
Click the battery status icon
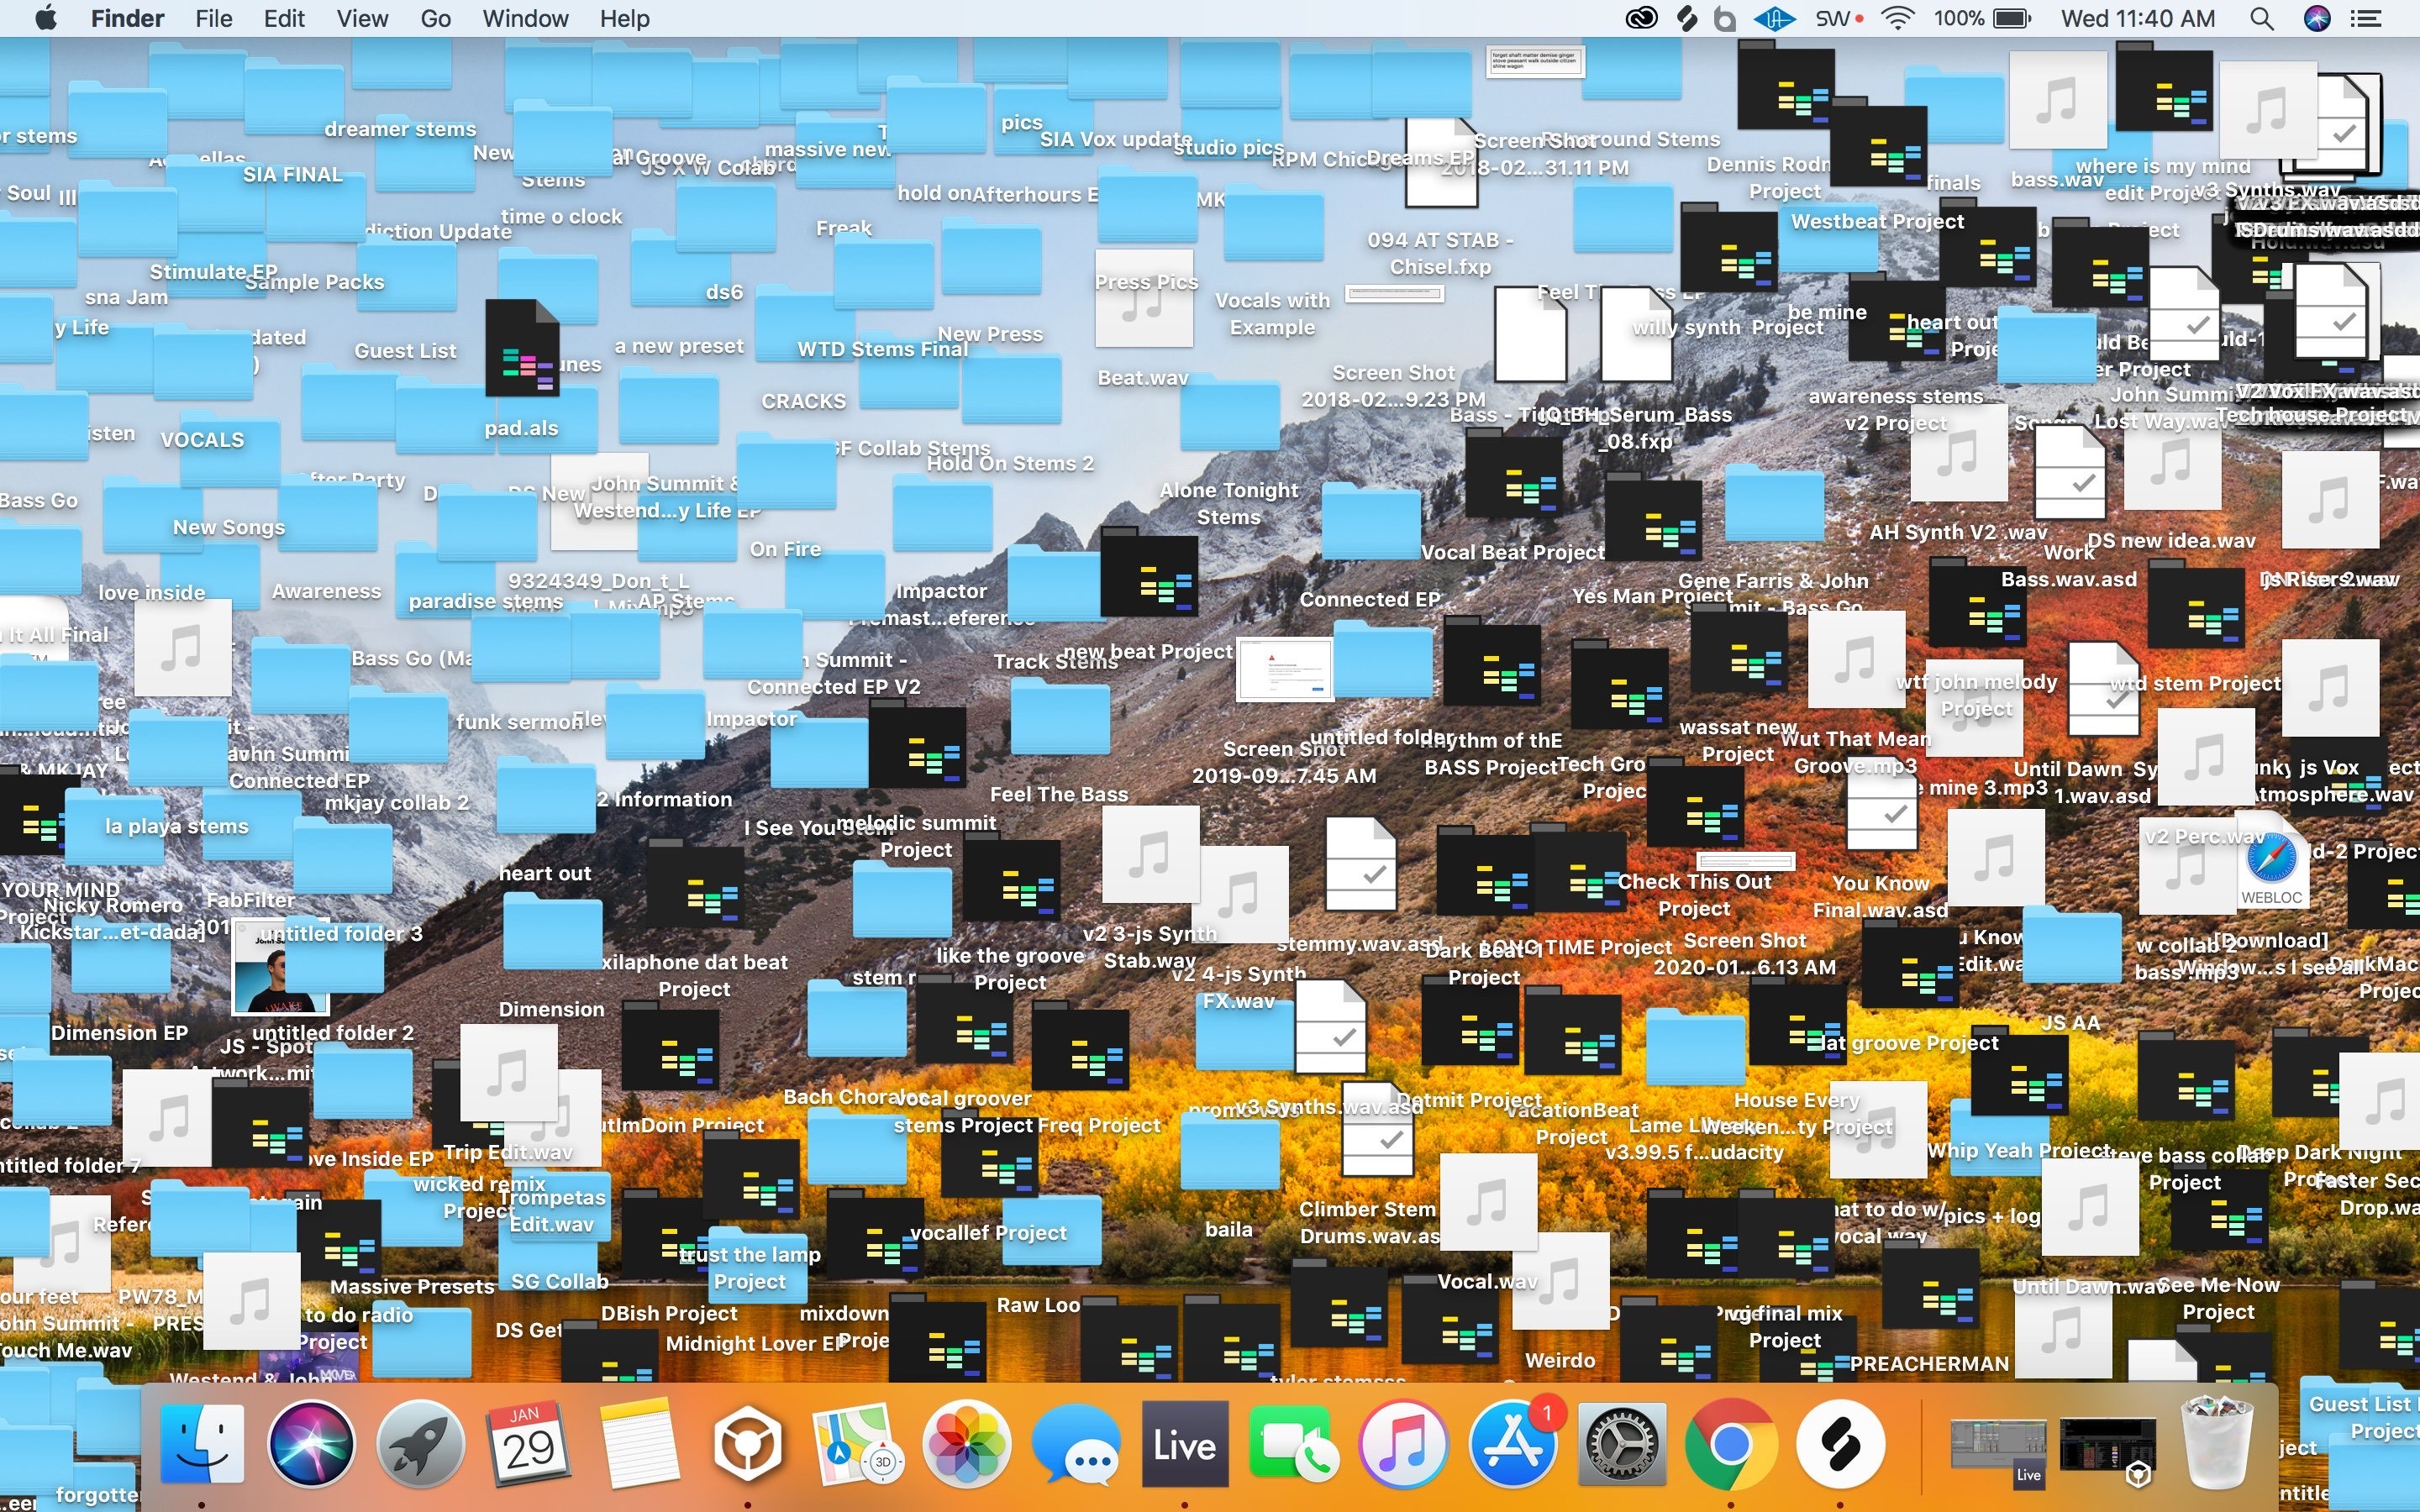[x=2012, y=18]
